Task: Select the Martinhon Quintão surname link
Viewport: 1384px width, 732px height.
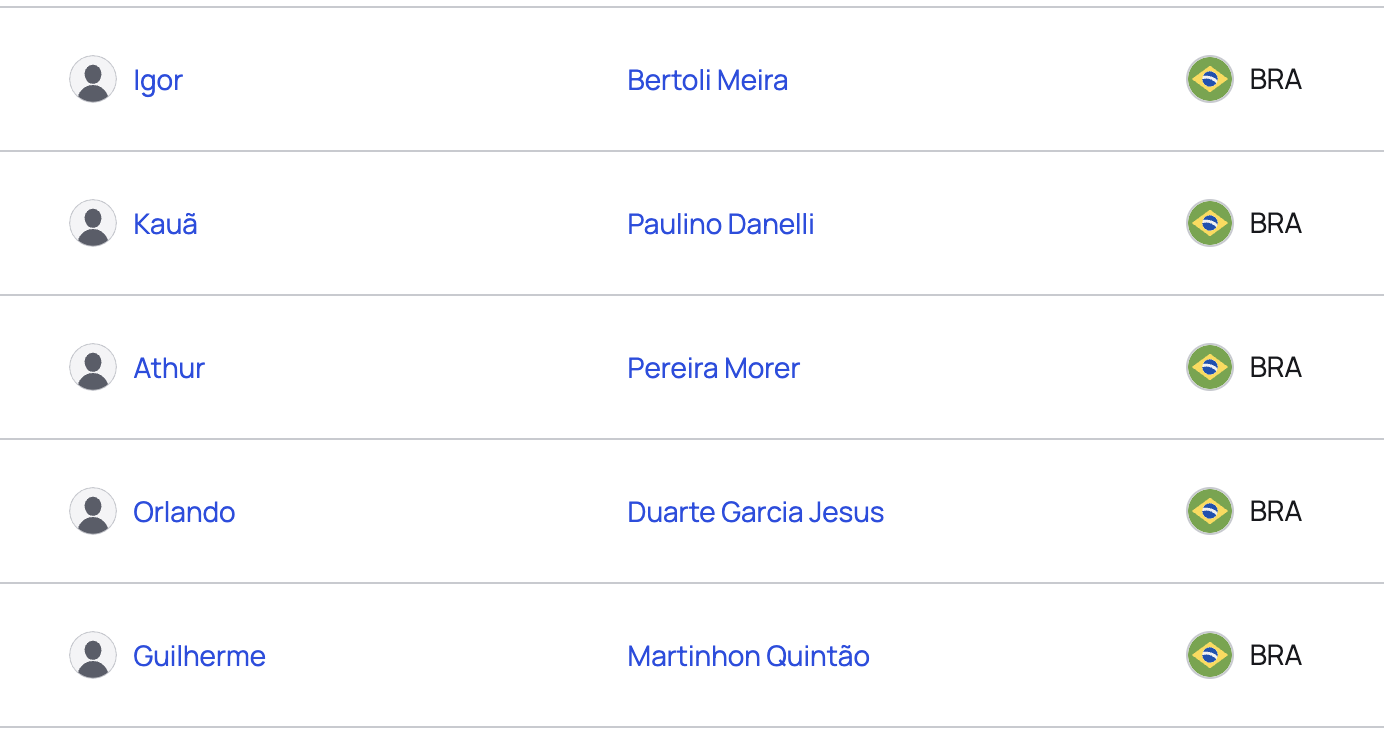Action: (749, 656)
